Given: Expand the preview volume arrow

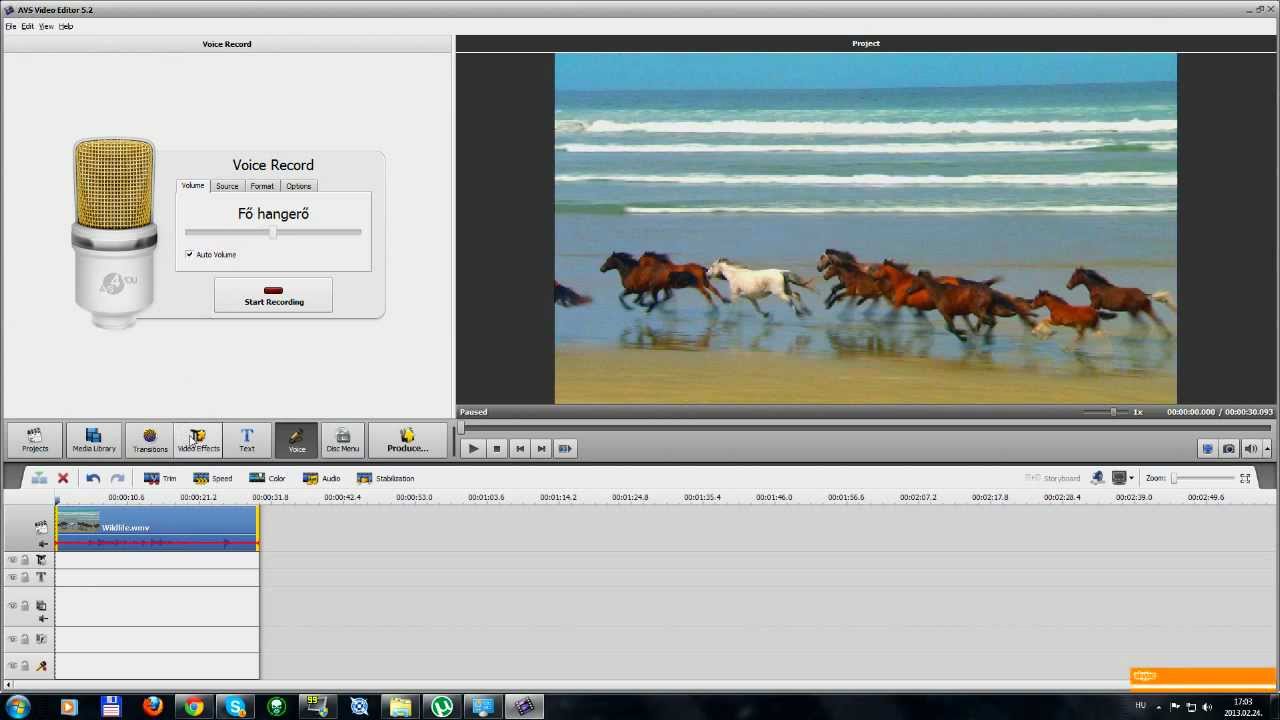Looking at the screenshot, I should click(1267, 449).
